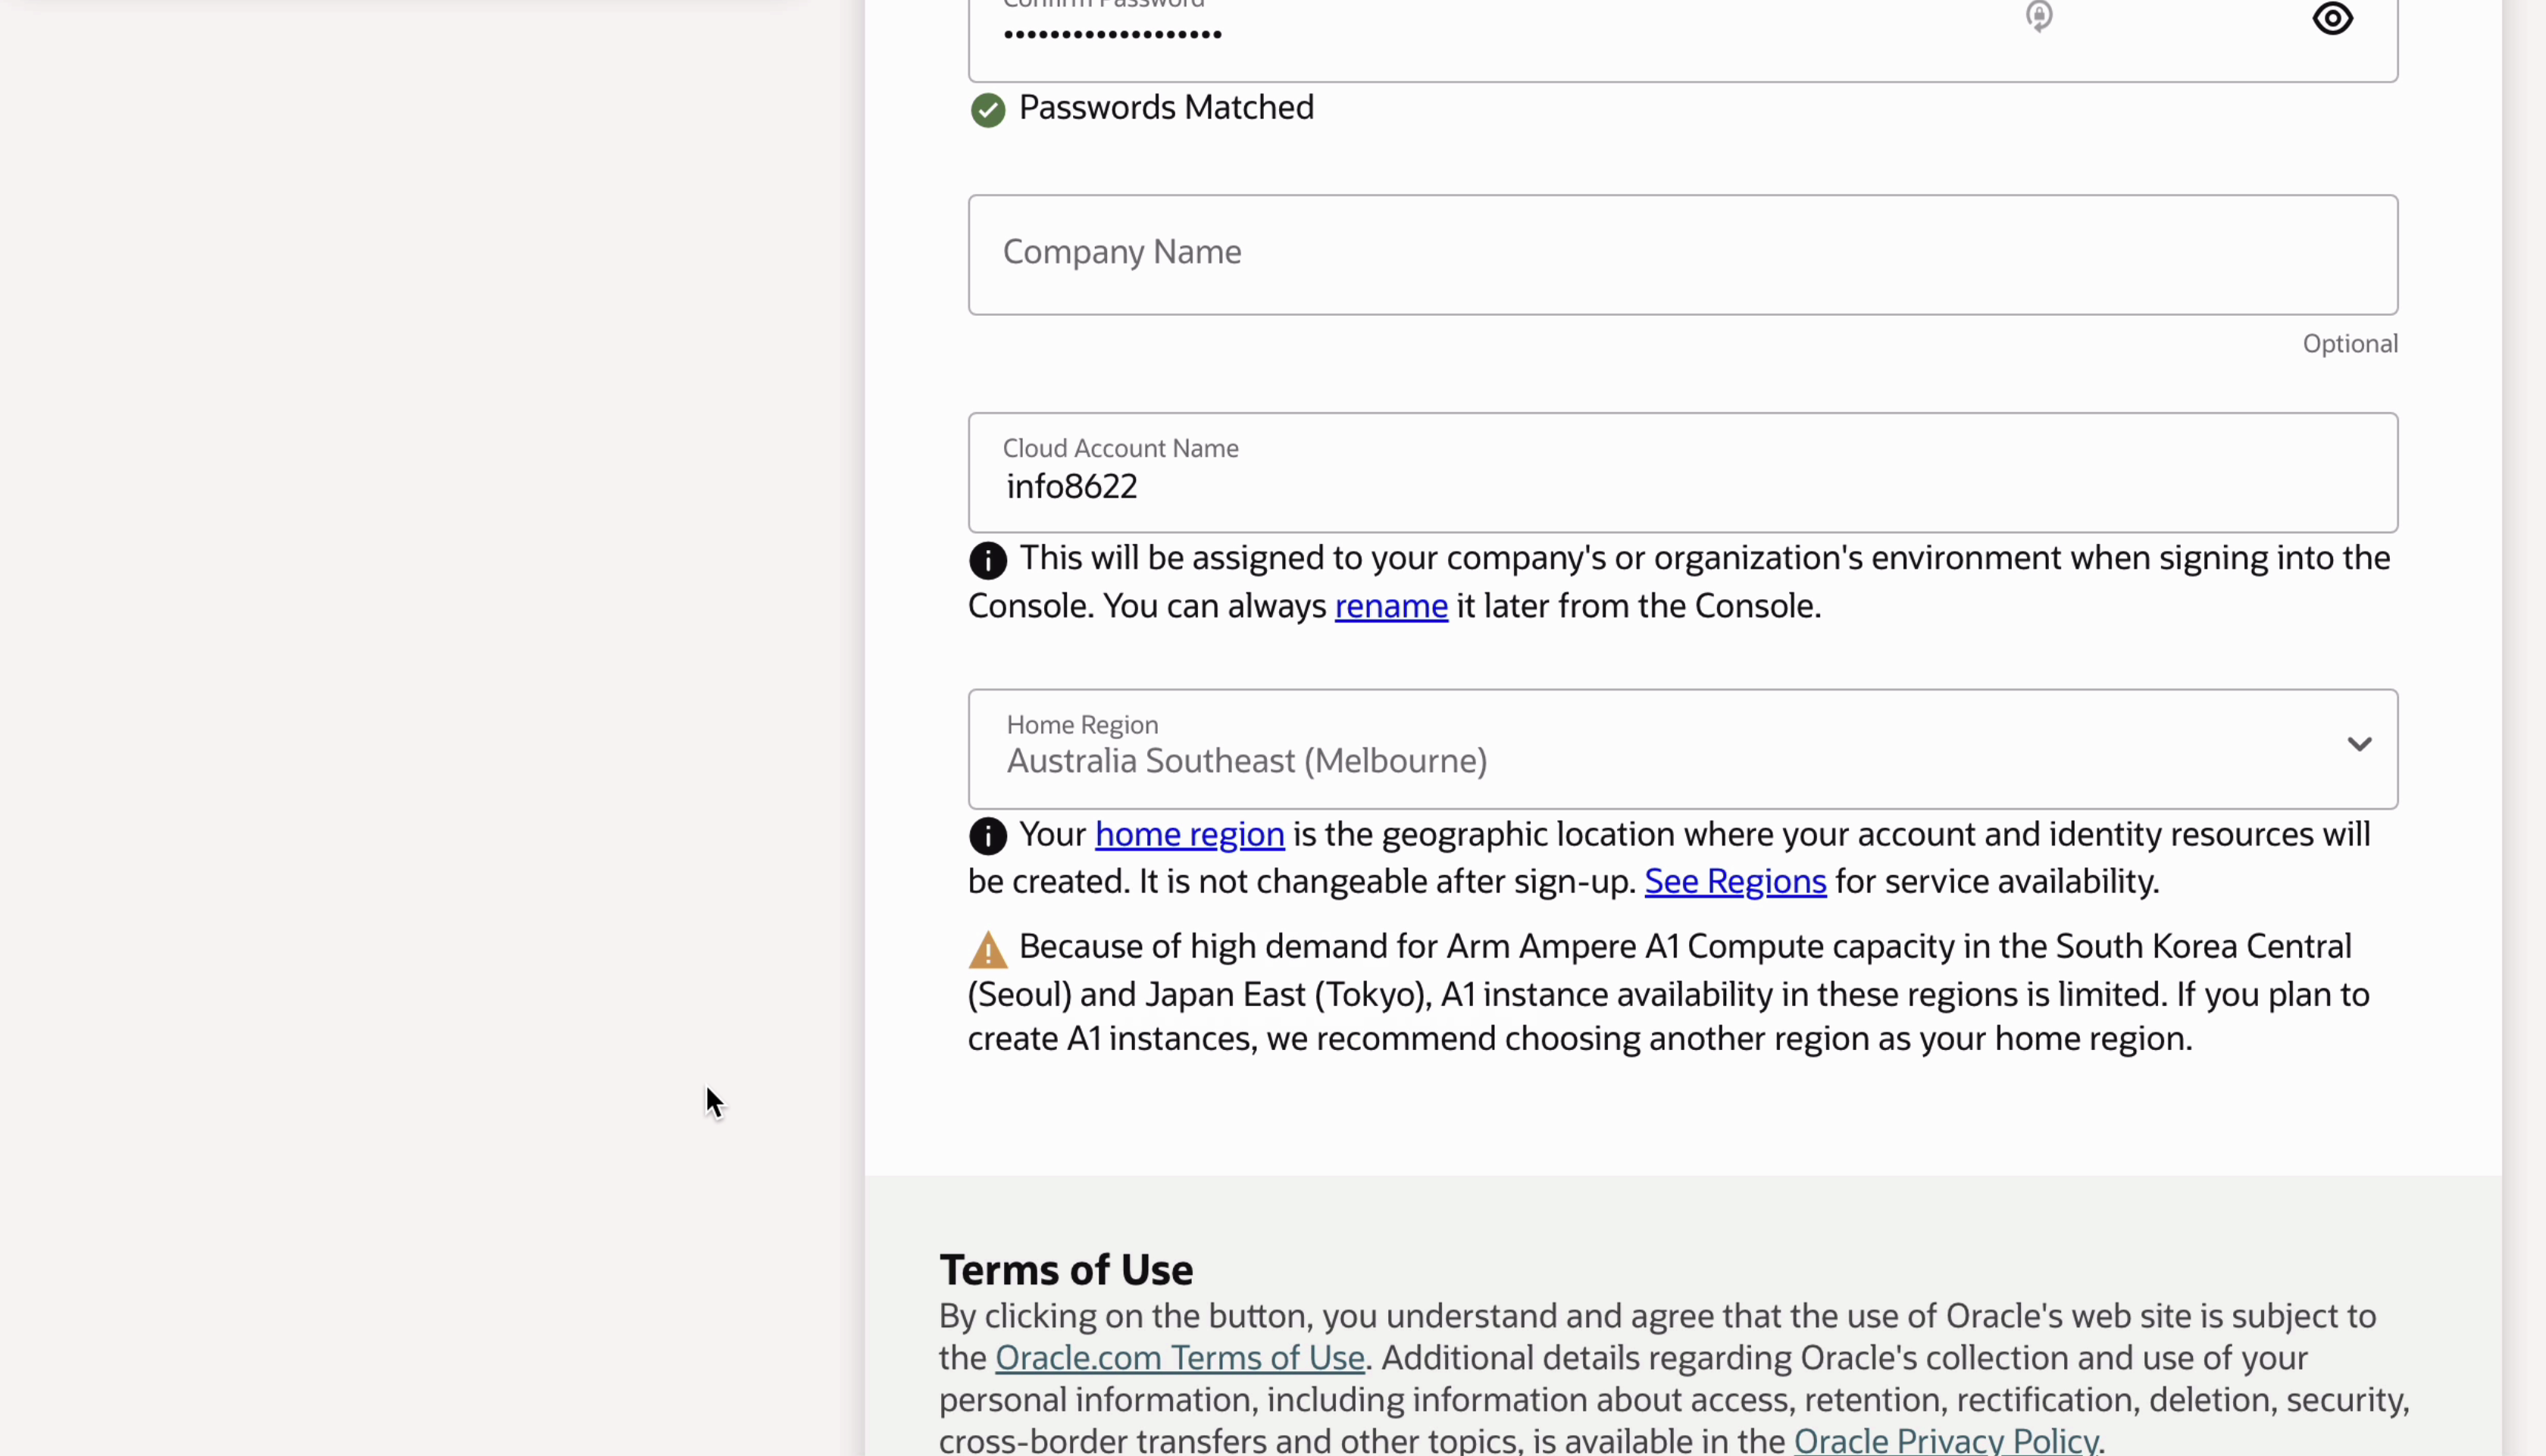Click the "Optional" label under Company Name
2546x1456 pixels.
[x=2349, y=344]
